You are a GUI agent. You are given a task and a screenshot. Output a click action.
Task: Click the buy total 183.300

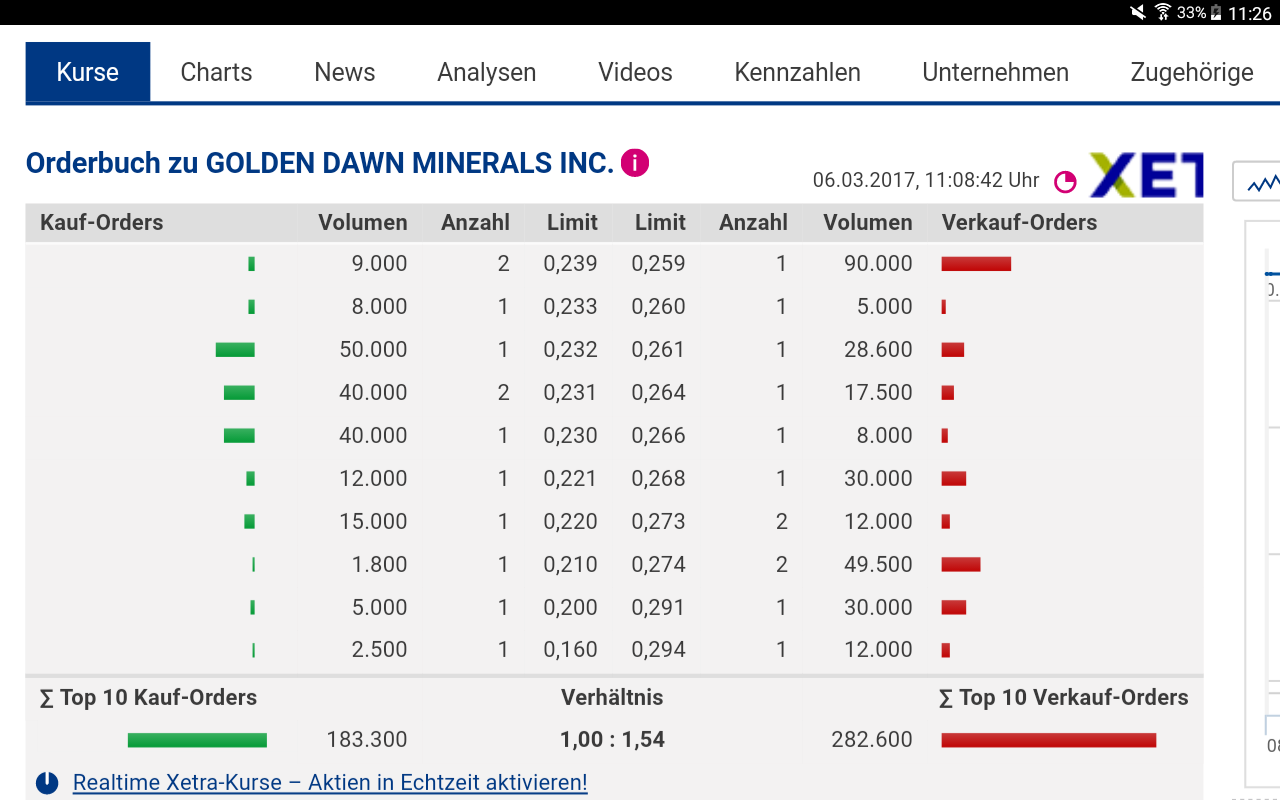pyautogui.click(x=367, y=740)
